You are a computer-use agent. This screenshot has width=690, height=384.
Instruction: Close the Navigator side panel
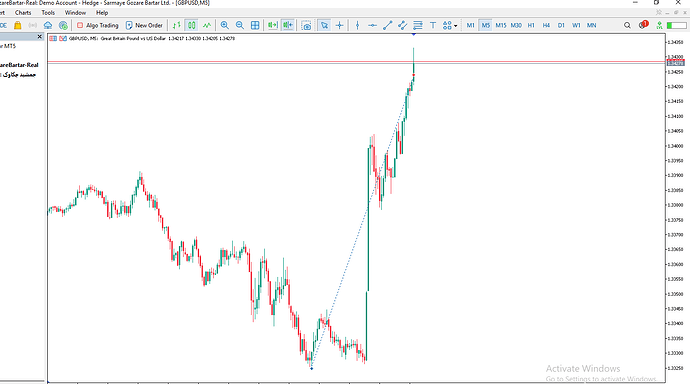click(x=40, y=37)
